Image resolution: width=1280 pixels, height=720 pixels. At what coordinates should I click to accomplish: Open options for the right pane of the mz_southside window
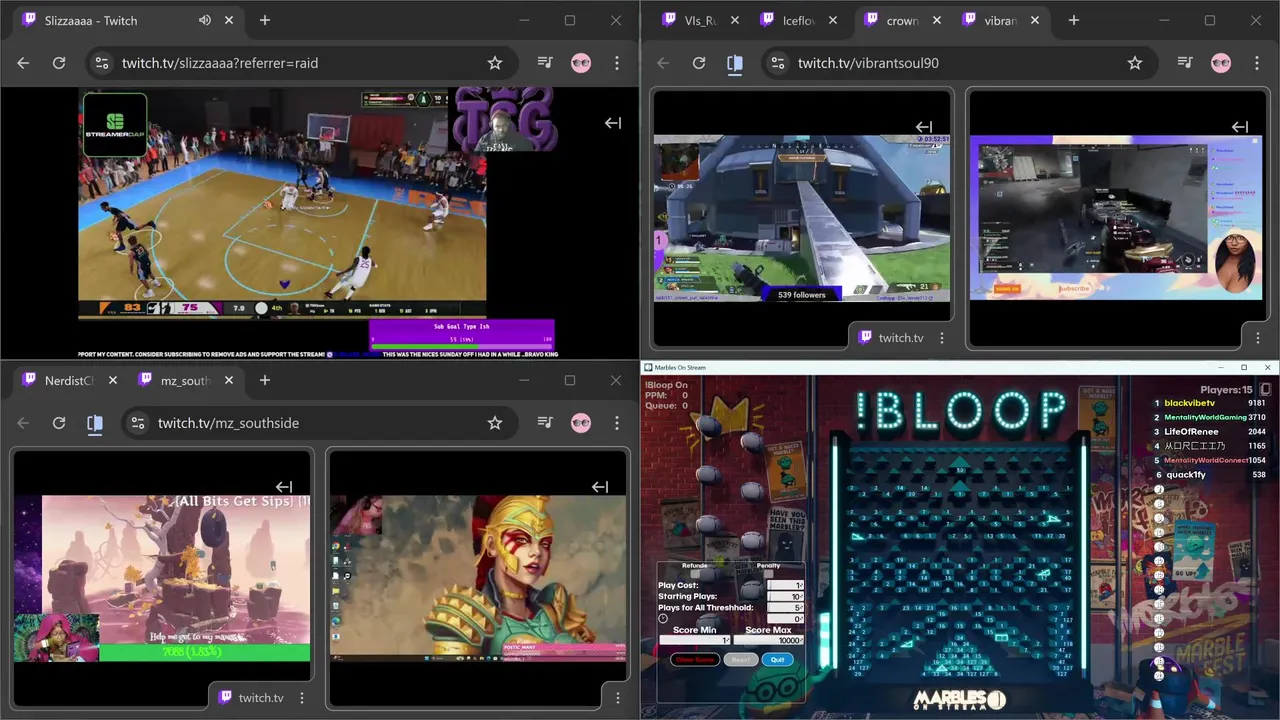point(617,698)
